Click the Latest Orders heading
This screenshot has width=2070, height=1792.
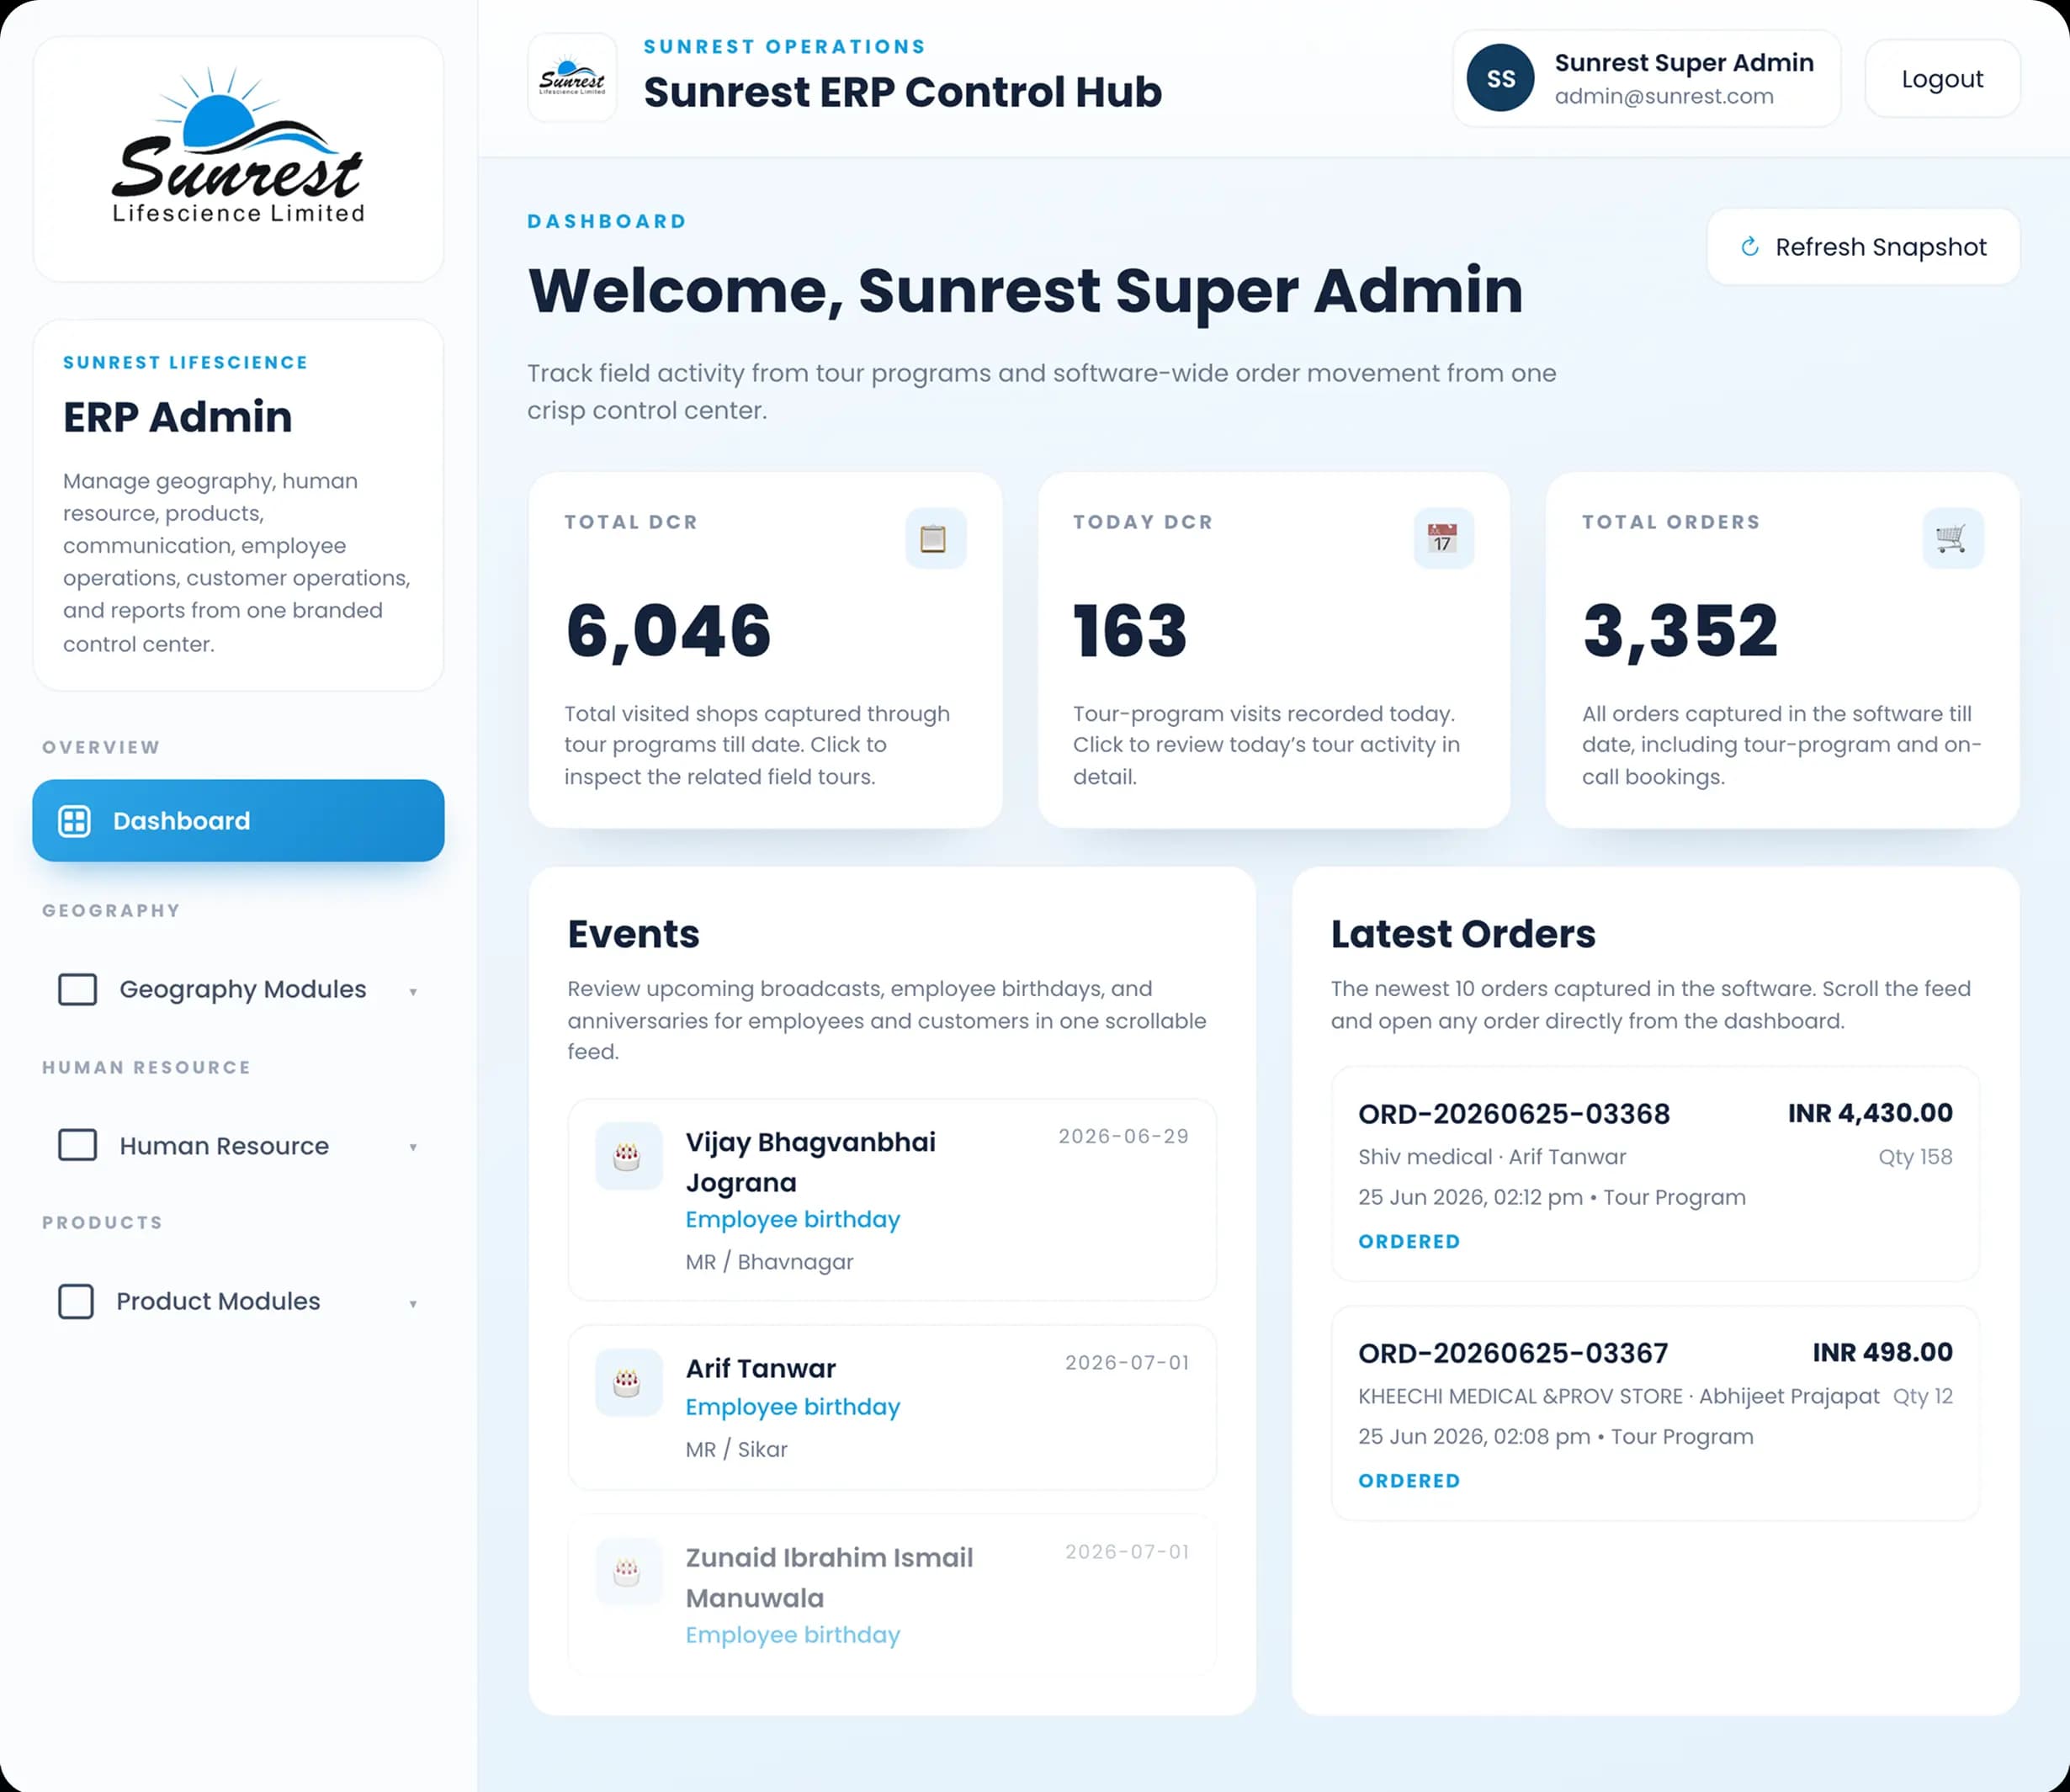(x=1463, y=933)
